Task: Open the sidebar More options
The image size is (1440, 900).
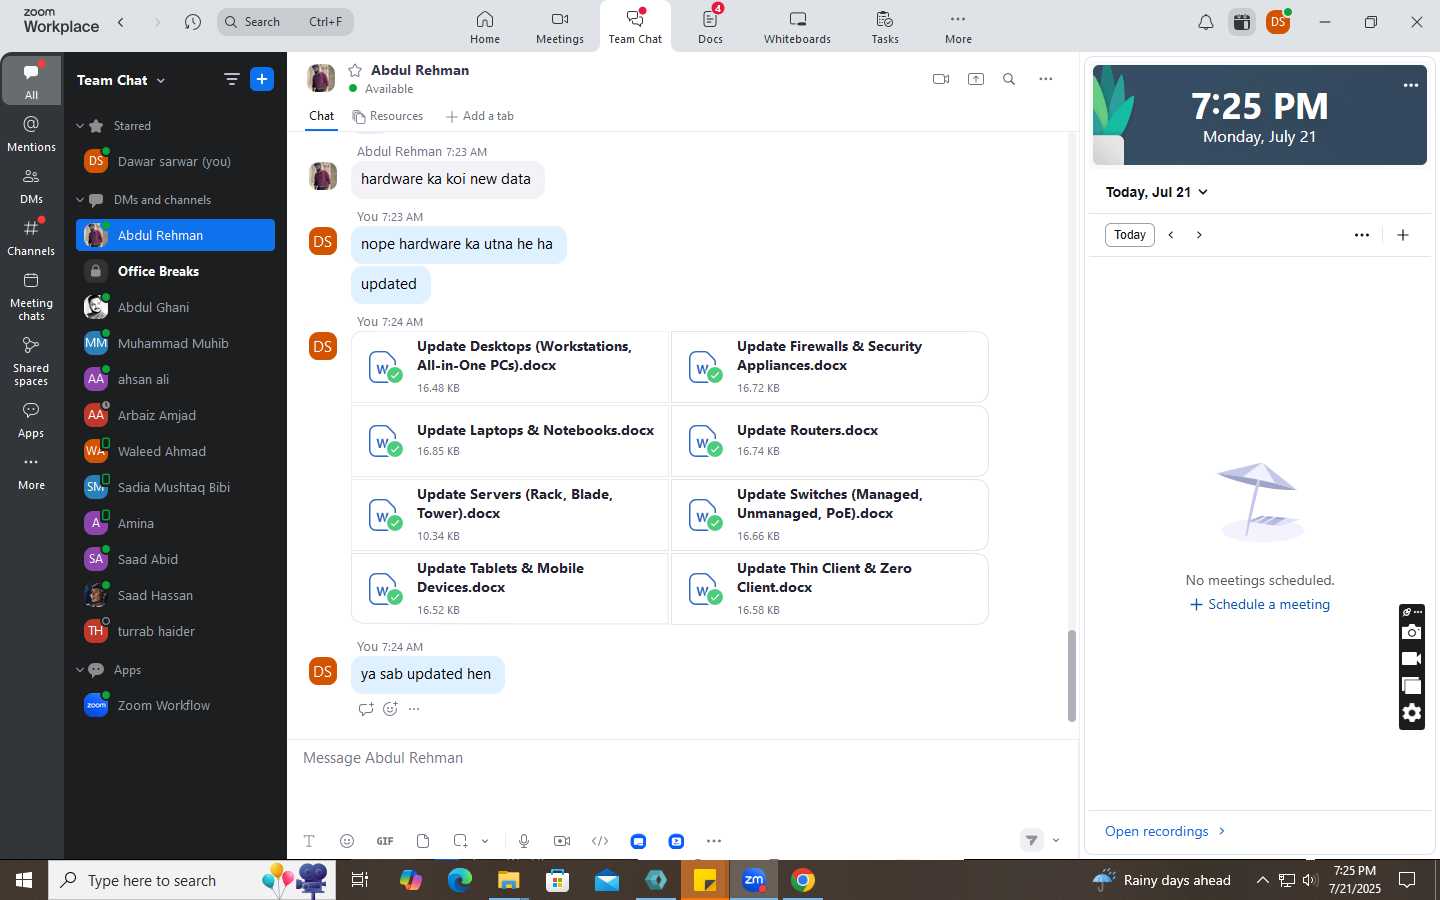Action: click(31, 472)
